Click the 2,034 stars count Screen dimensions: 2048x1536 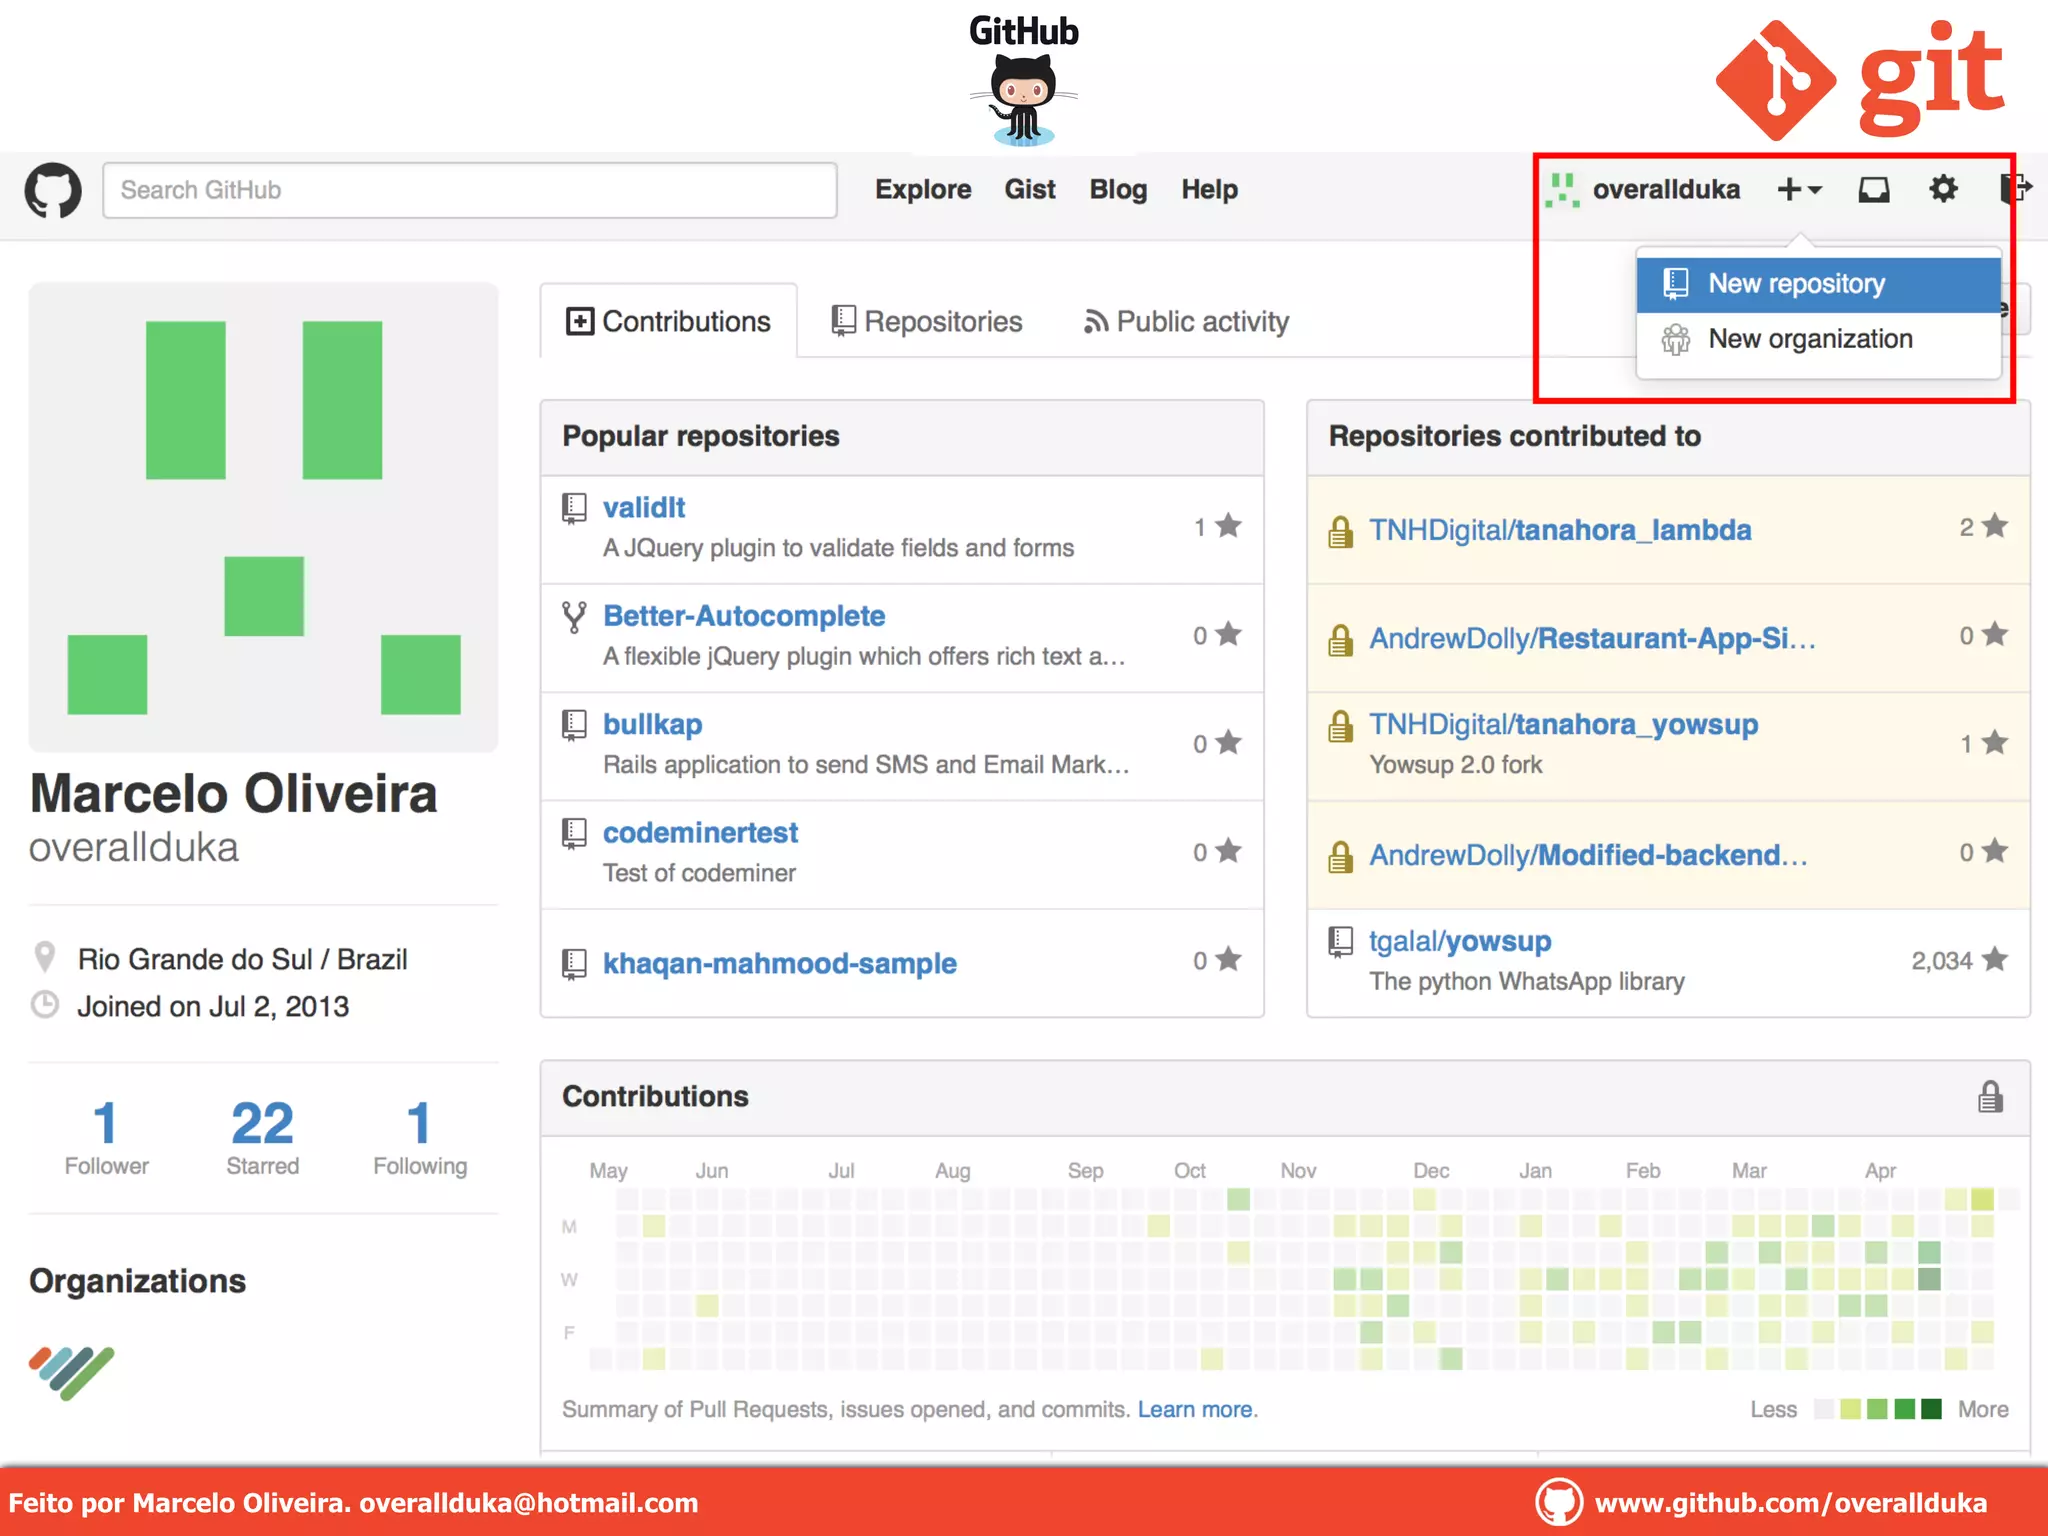click(1941, 961)
